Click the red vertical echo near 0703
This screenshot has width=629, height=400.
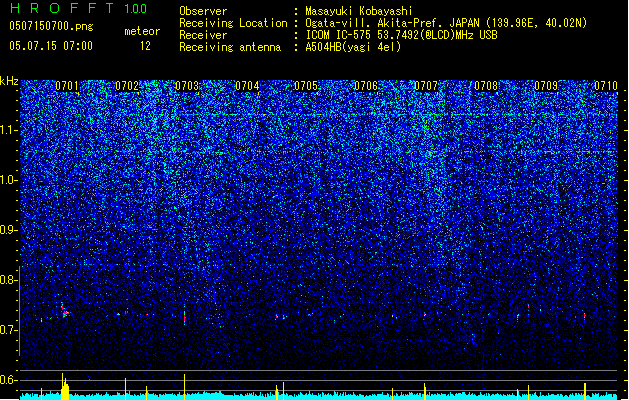click(185, 317)
